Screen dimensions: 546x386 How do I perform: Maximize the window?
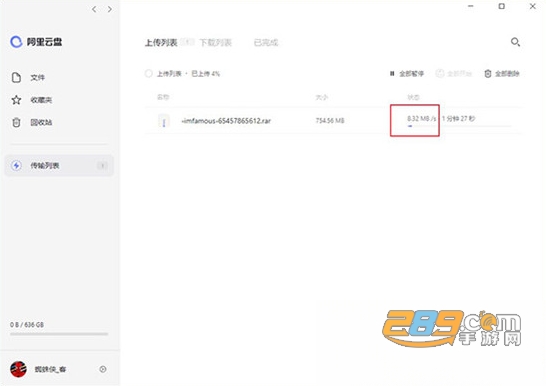point(502,6)
